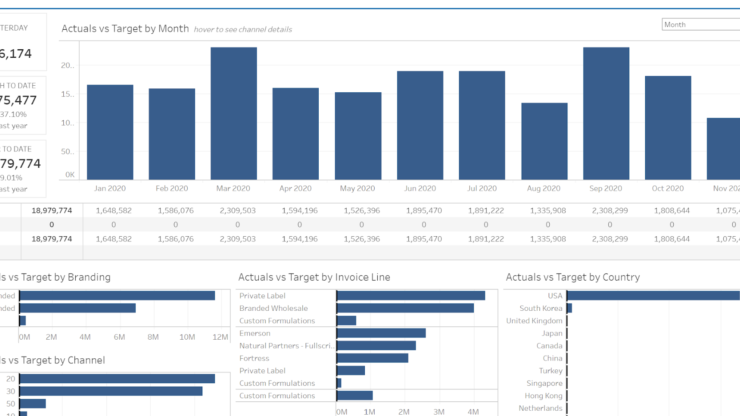Click the channel 30 bar
Screen dimensions: 740x416
point(111,391)
